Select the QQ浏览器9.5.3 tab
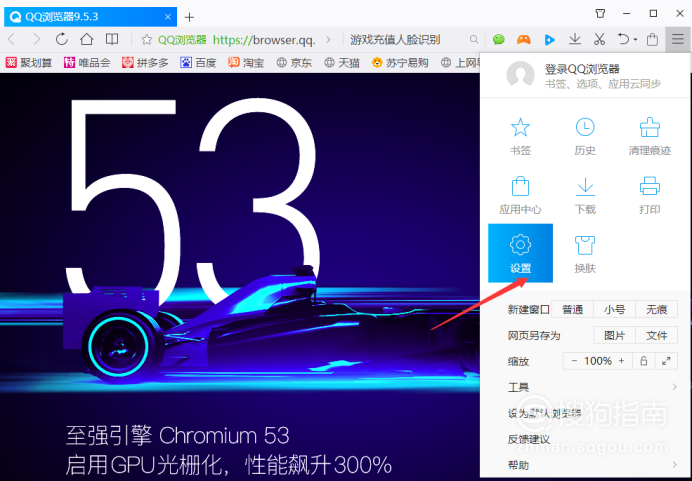Viewport: 692px width, 481px height. click(90, 17)
